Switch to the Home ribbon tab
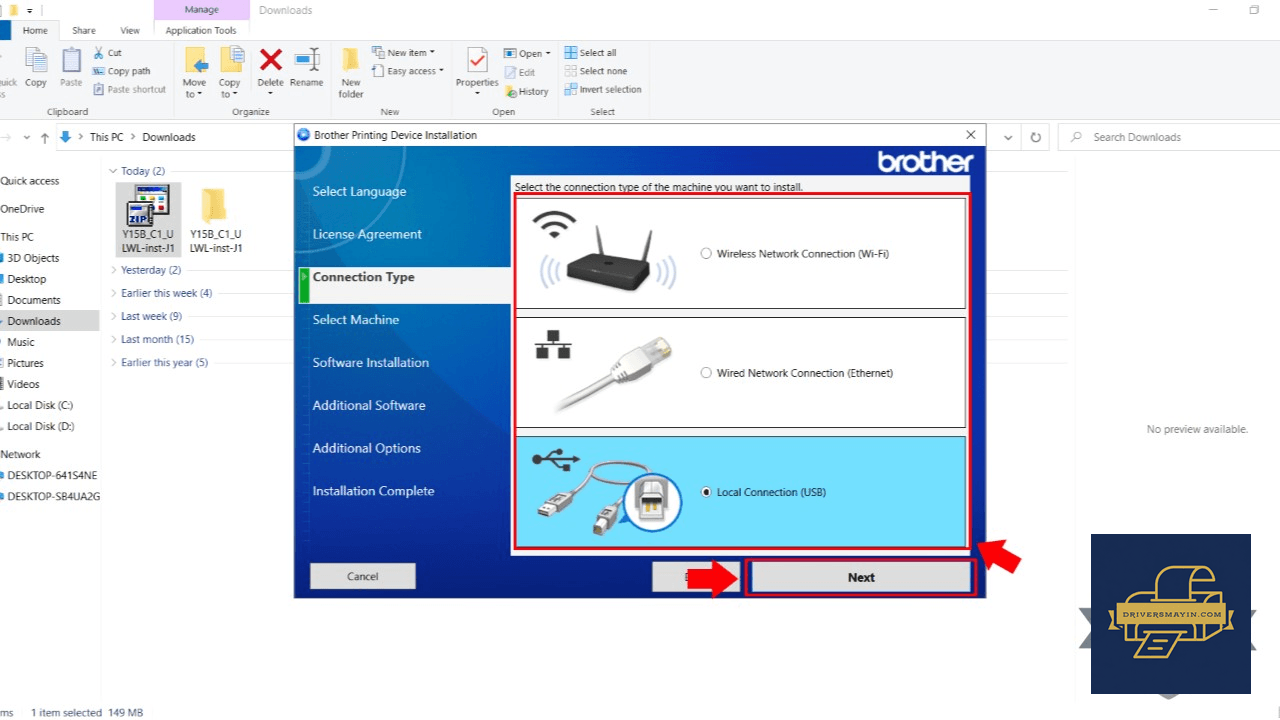The width and height of the screenshot is (1280, 720). [35, 31]
